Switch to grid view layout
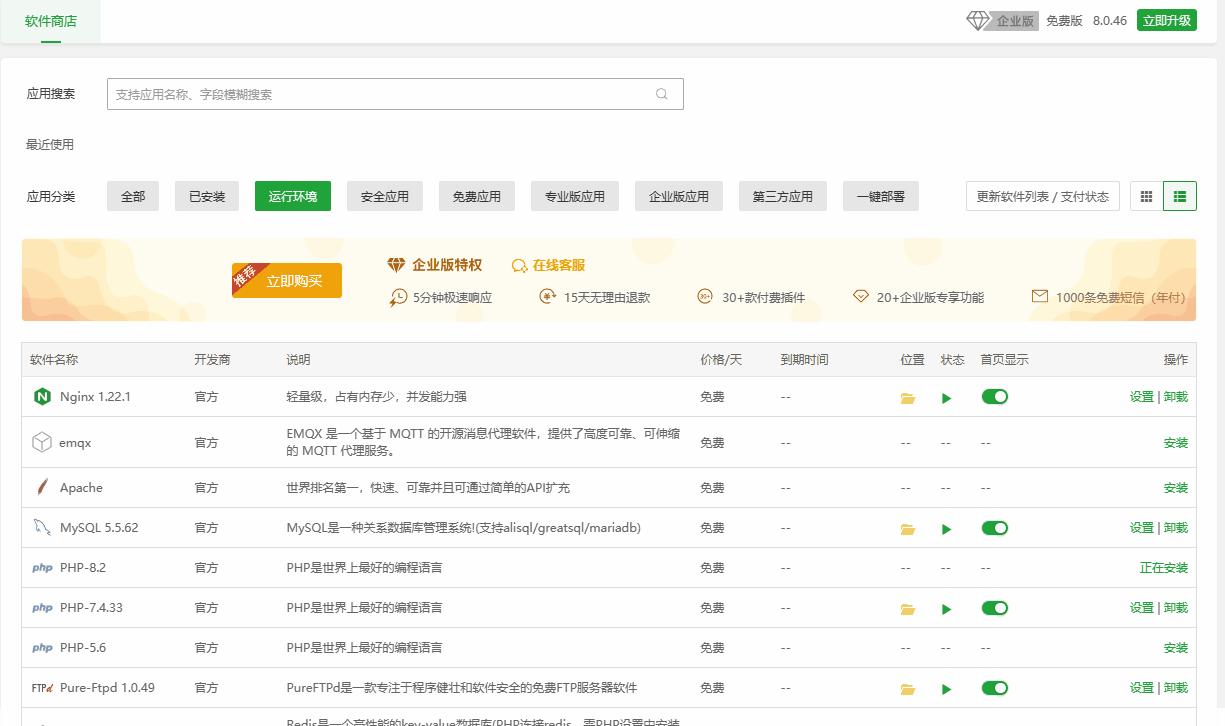Image resolution: width=1225 pixels, height=726 pixels. coord(1147,196)
